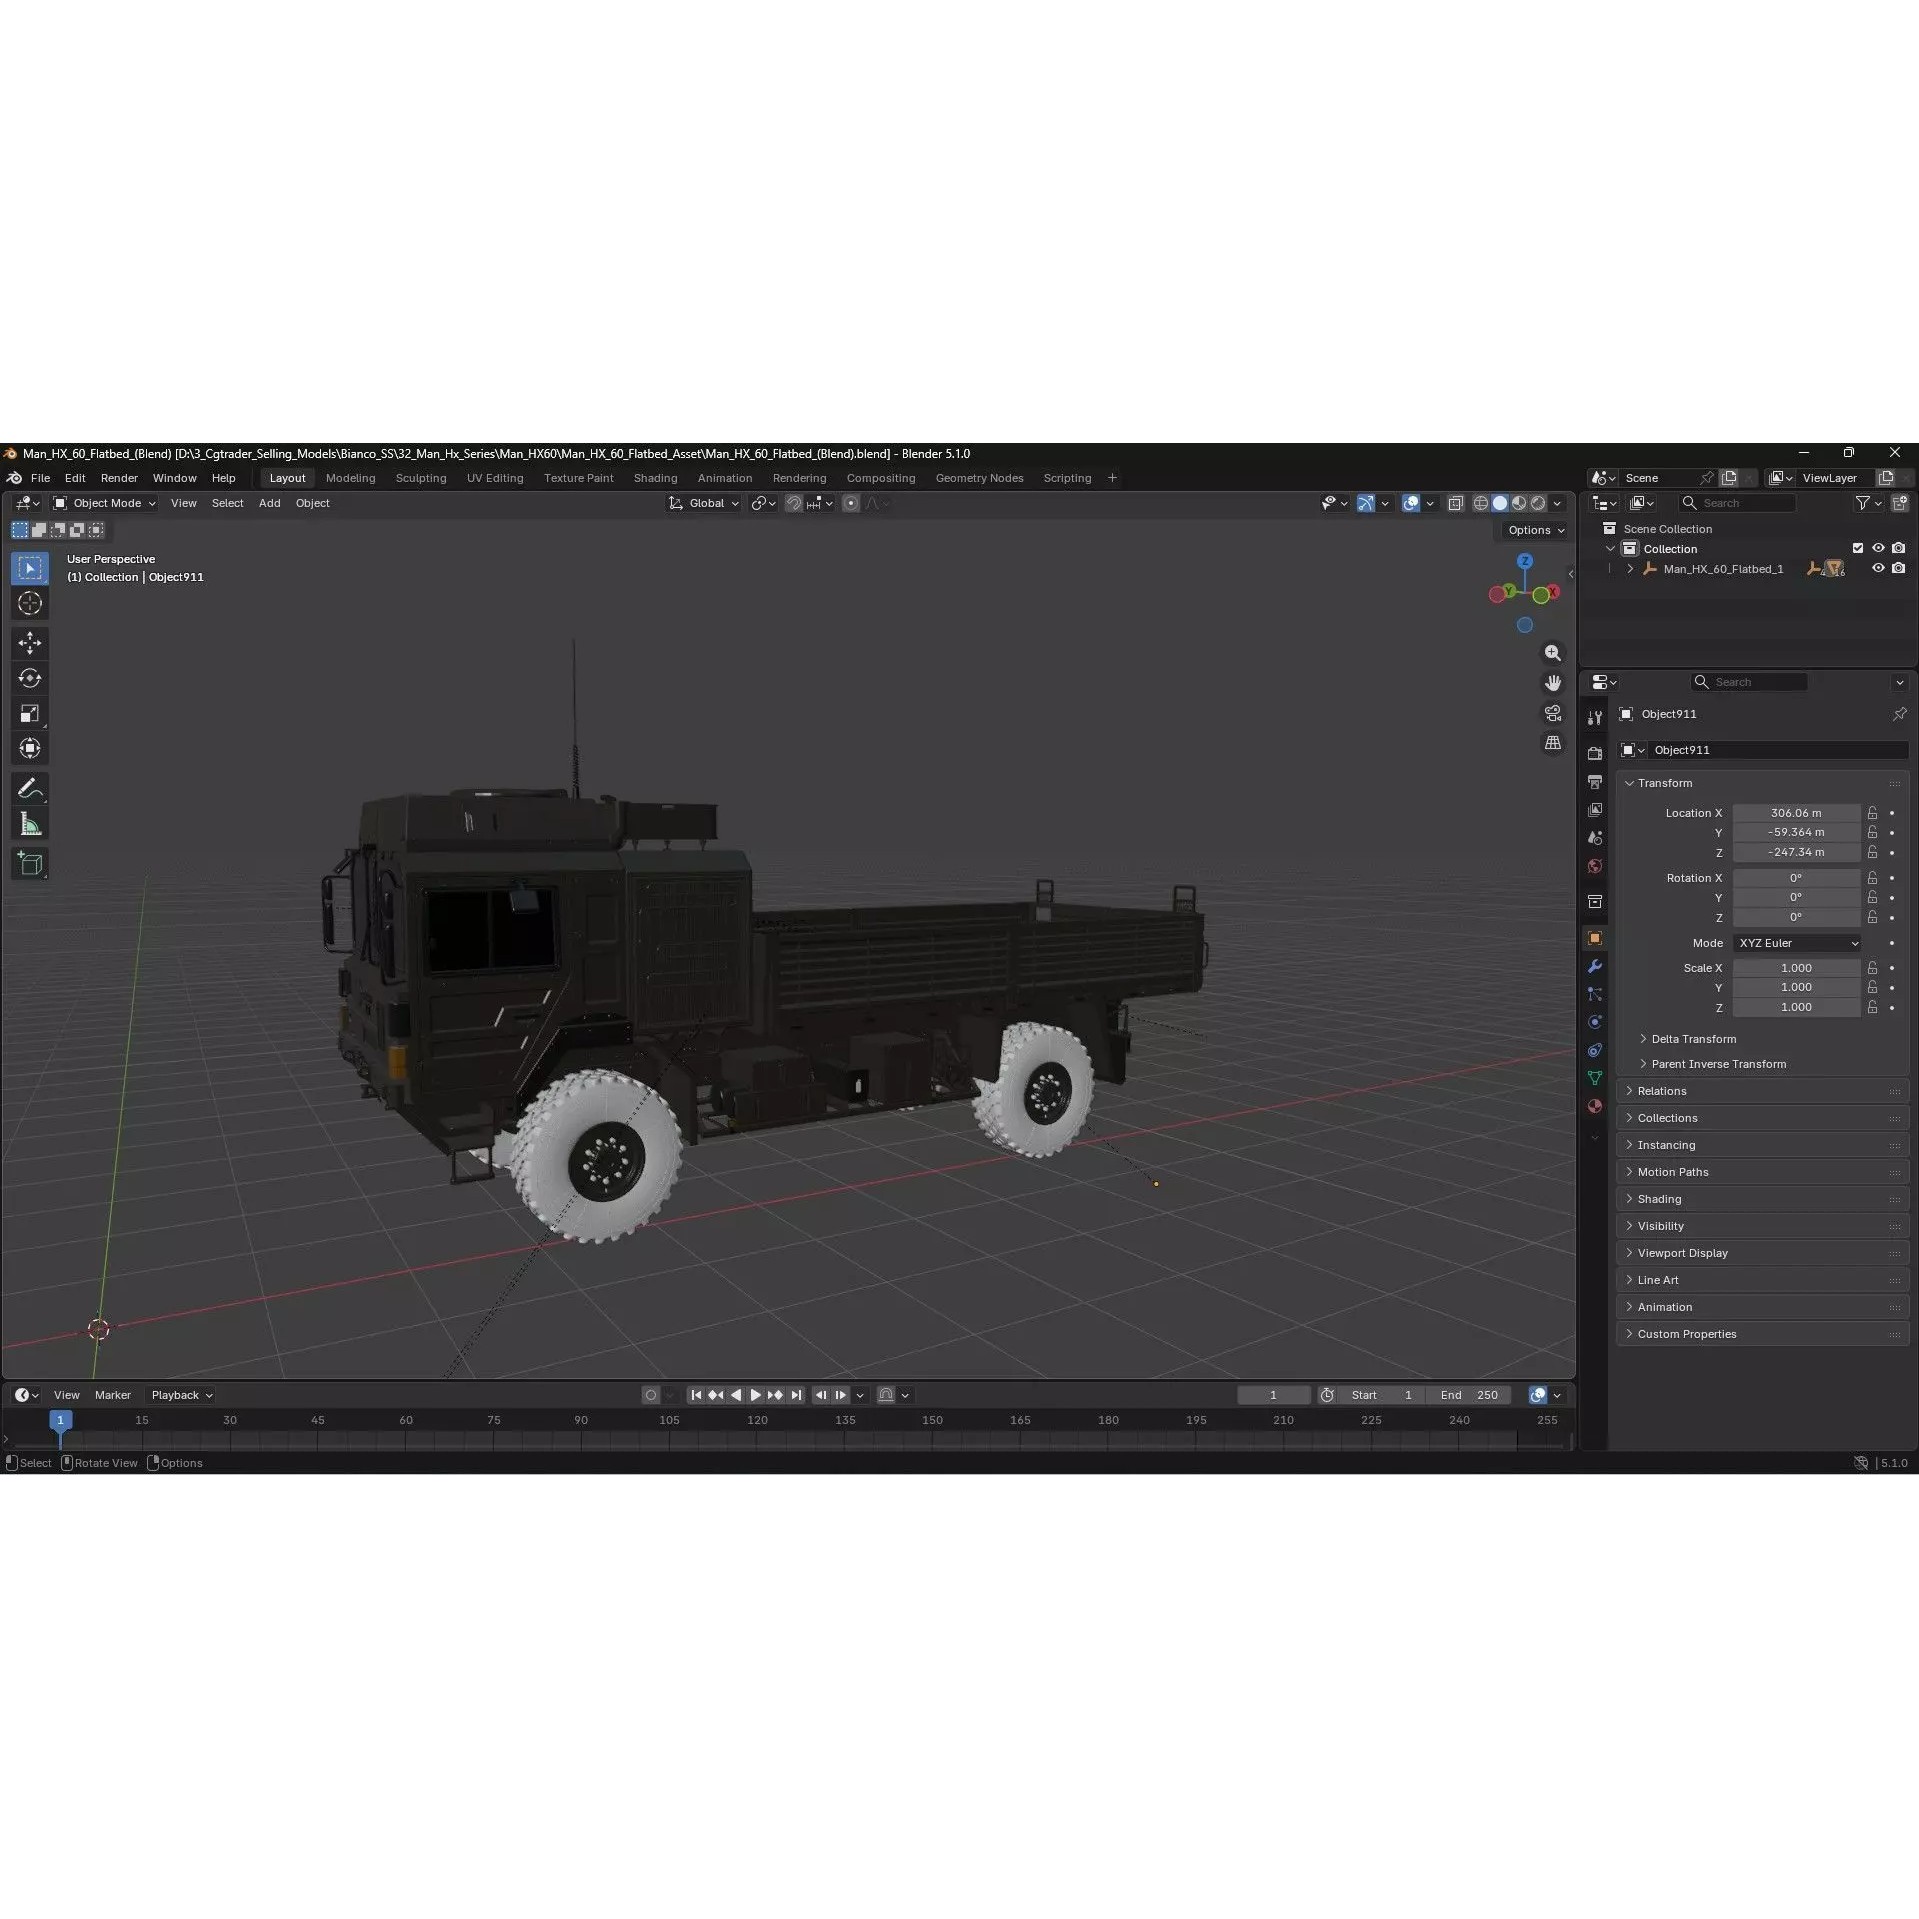
Task: Switch viewport to Rendered shading mode
Action: pyautogui.click(x=1540, y=503)
